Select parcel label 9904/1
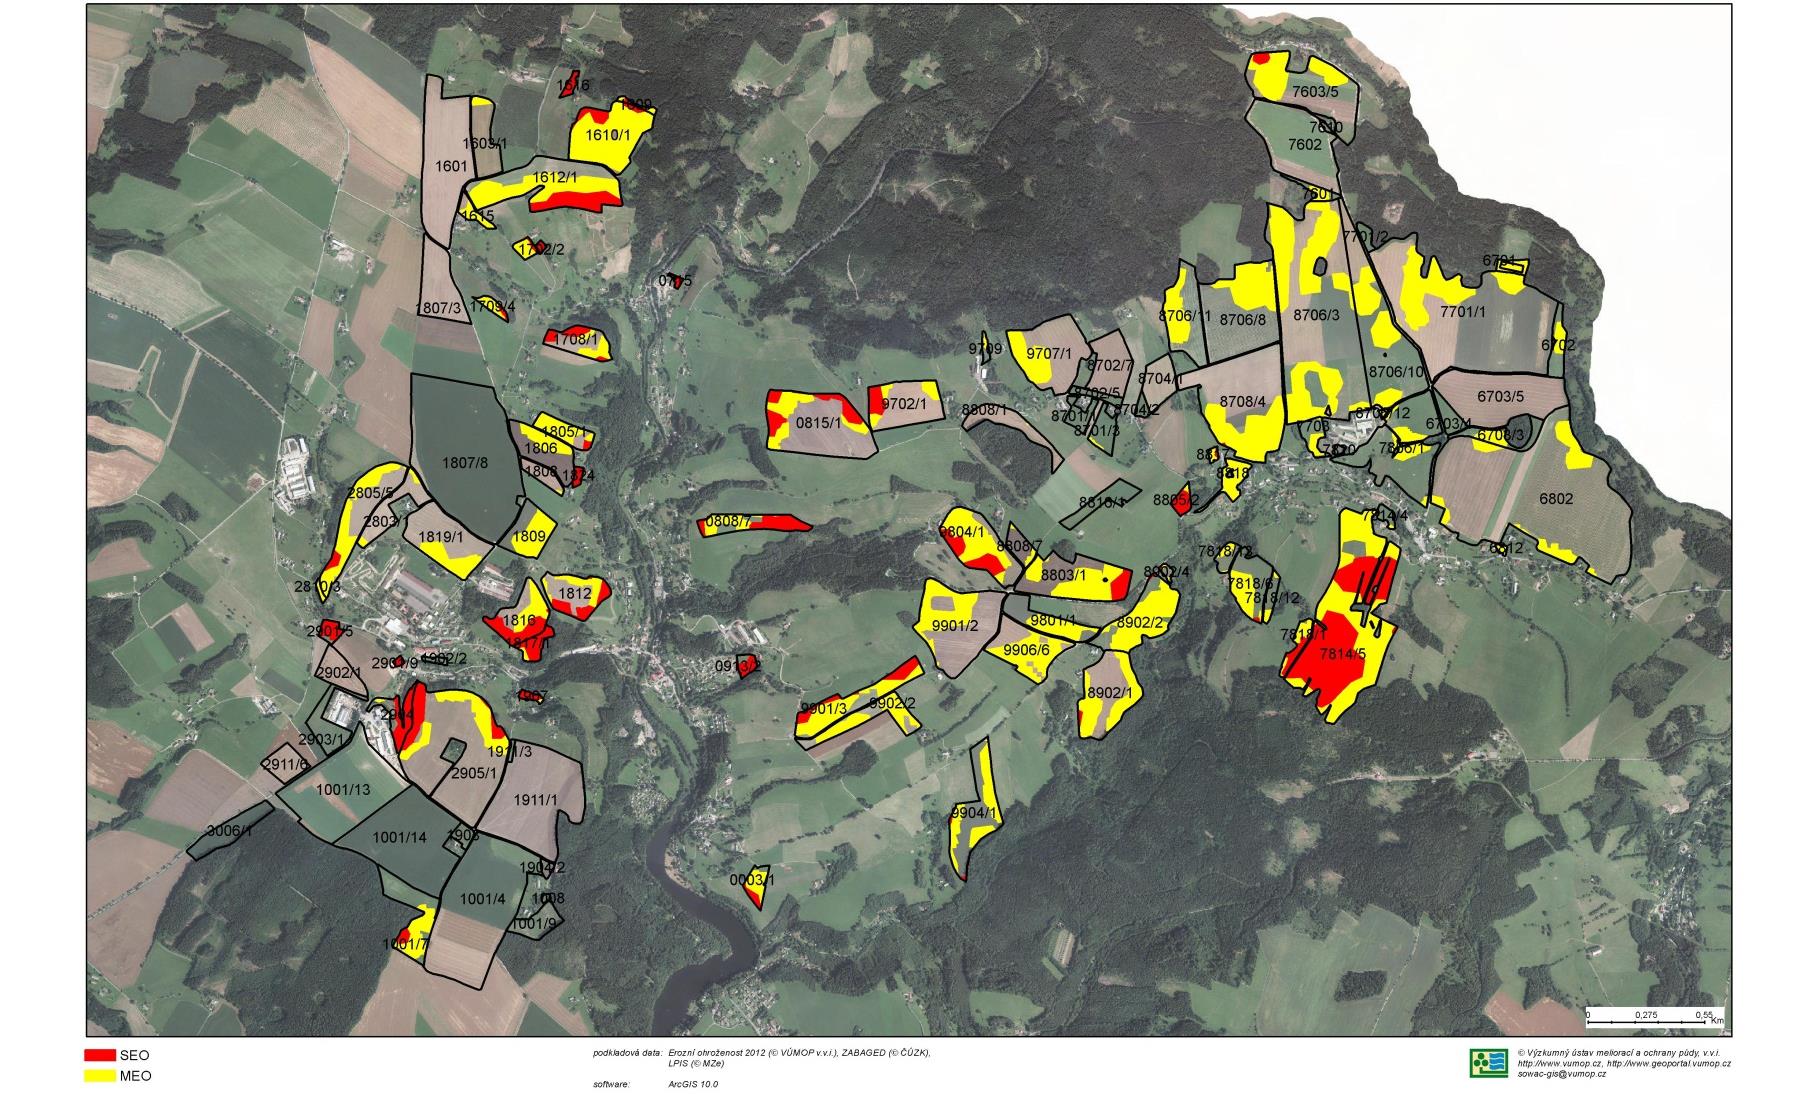 point(974,813)
